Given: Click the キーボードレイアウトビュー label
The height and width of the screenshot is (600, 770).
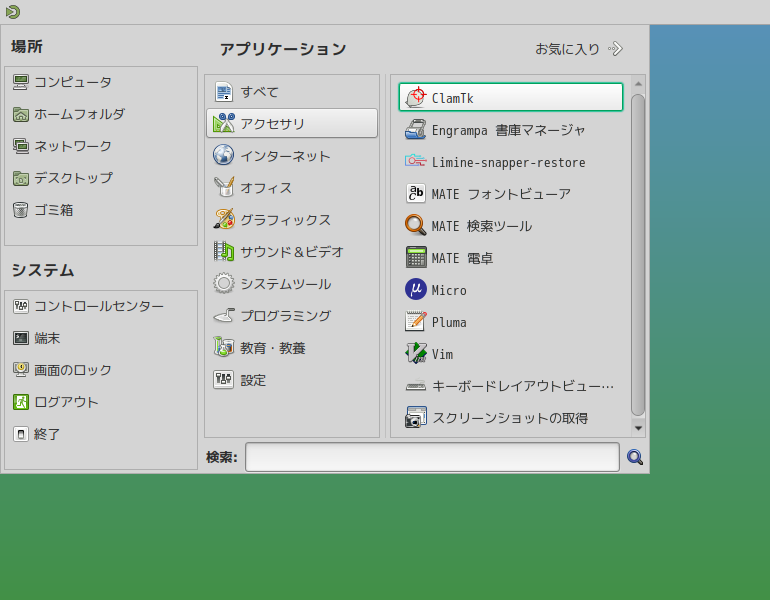Looking at the screenshot, I should coord(523,386).
